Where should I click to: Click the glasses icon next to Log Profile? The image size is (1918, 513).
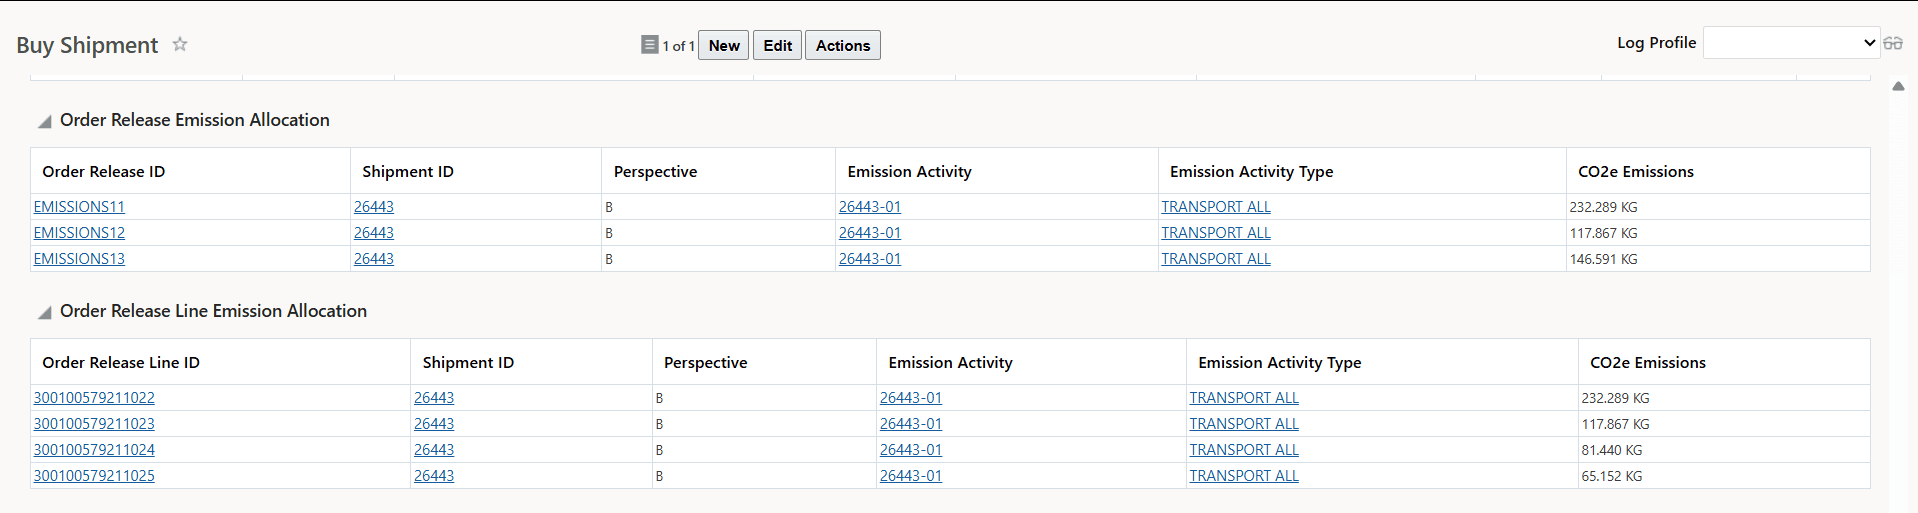tap(1893, 43)
